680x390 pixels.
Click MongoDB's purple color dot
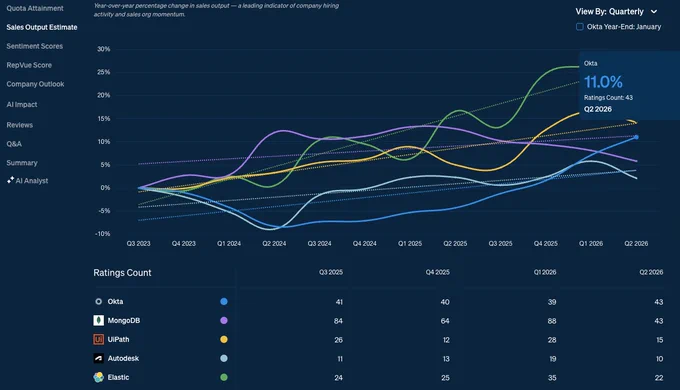(x=224, y=321)
